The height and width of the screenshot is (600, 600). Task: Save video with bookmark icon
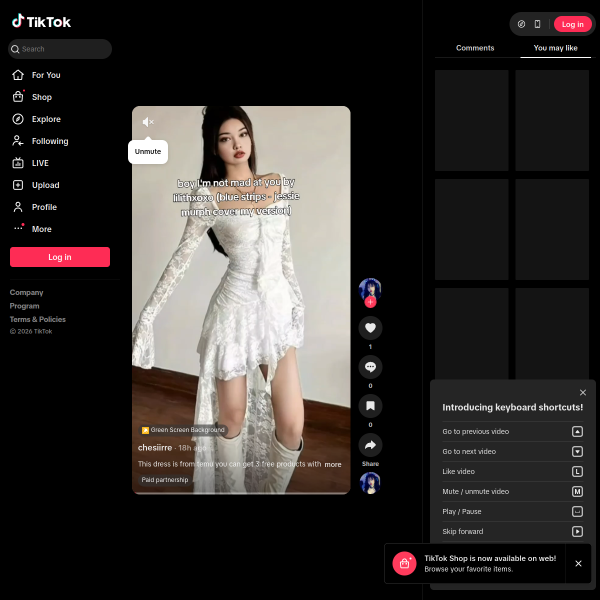[x=370, y=406]
